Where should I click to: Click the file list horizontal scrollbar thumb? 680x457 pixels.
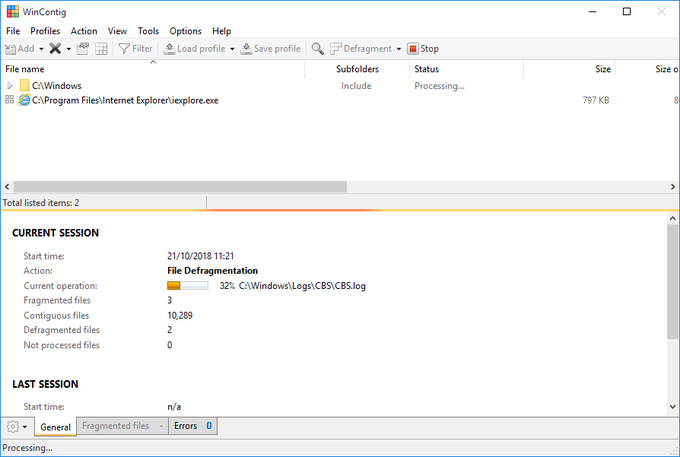(x=180, y=187)
